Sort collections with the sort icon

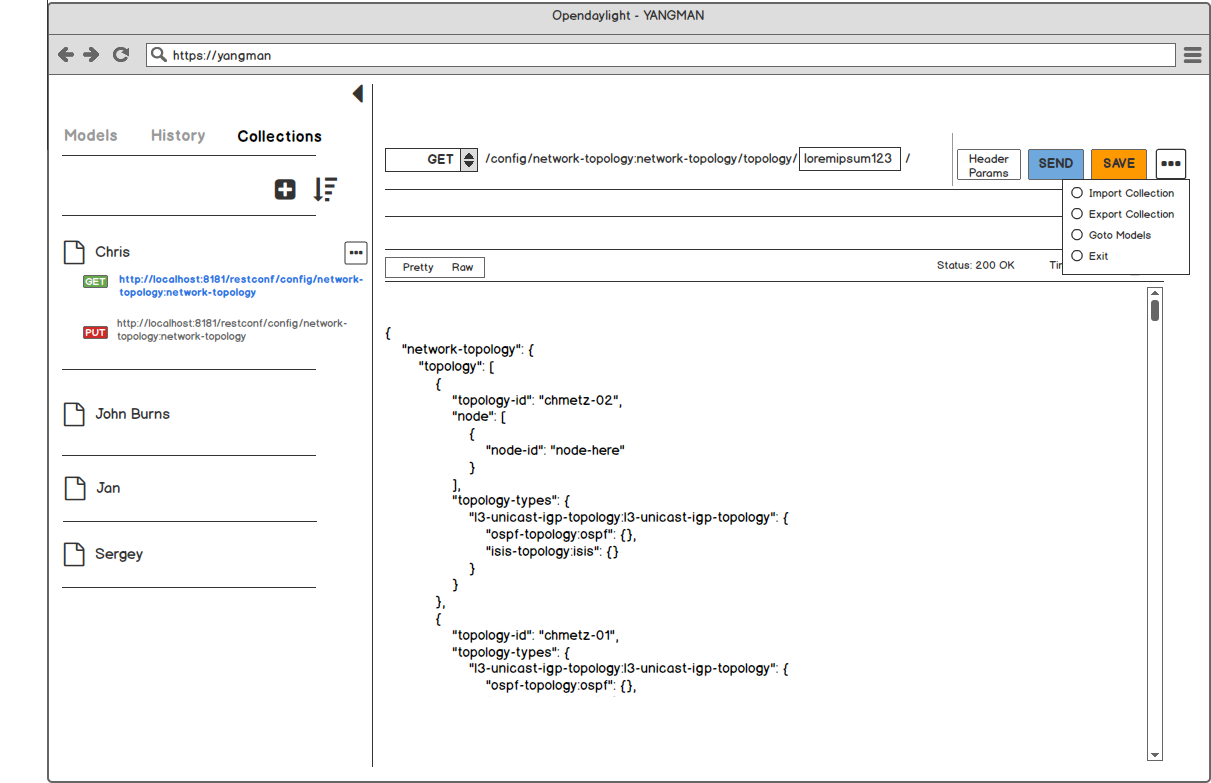tap(325, 189)
